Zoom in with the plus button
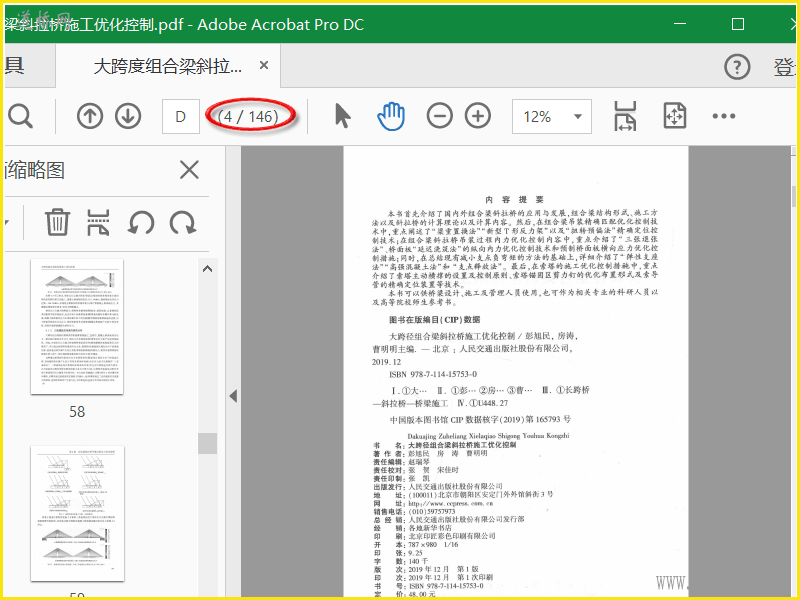Viewport: 800px width, 600px height. pyautogui.click(x=478, y=116)
